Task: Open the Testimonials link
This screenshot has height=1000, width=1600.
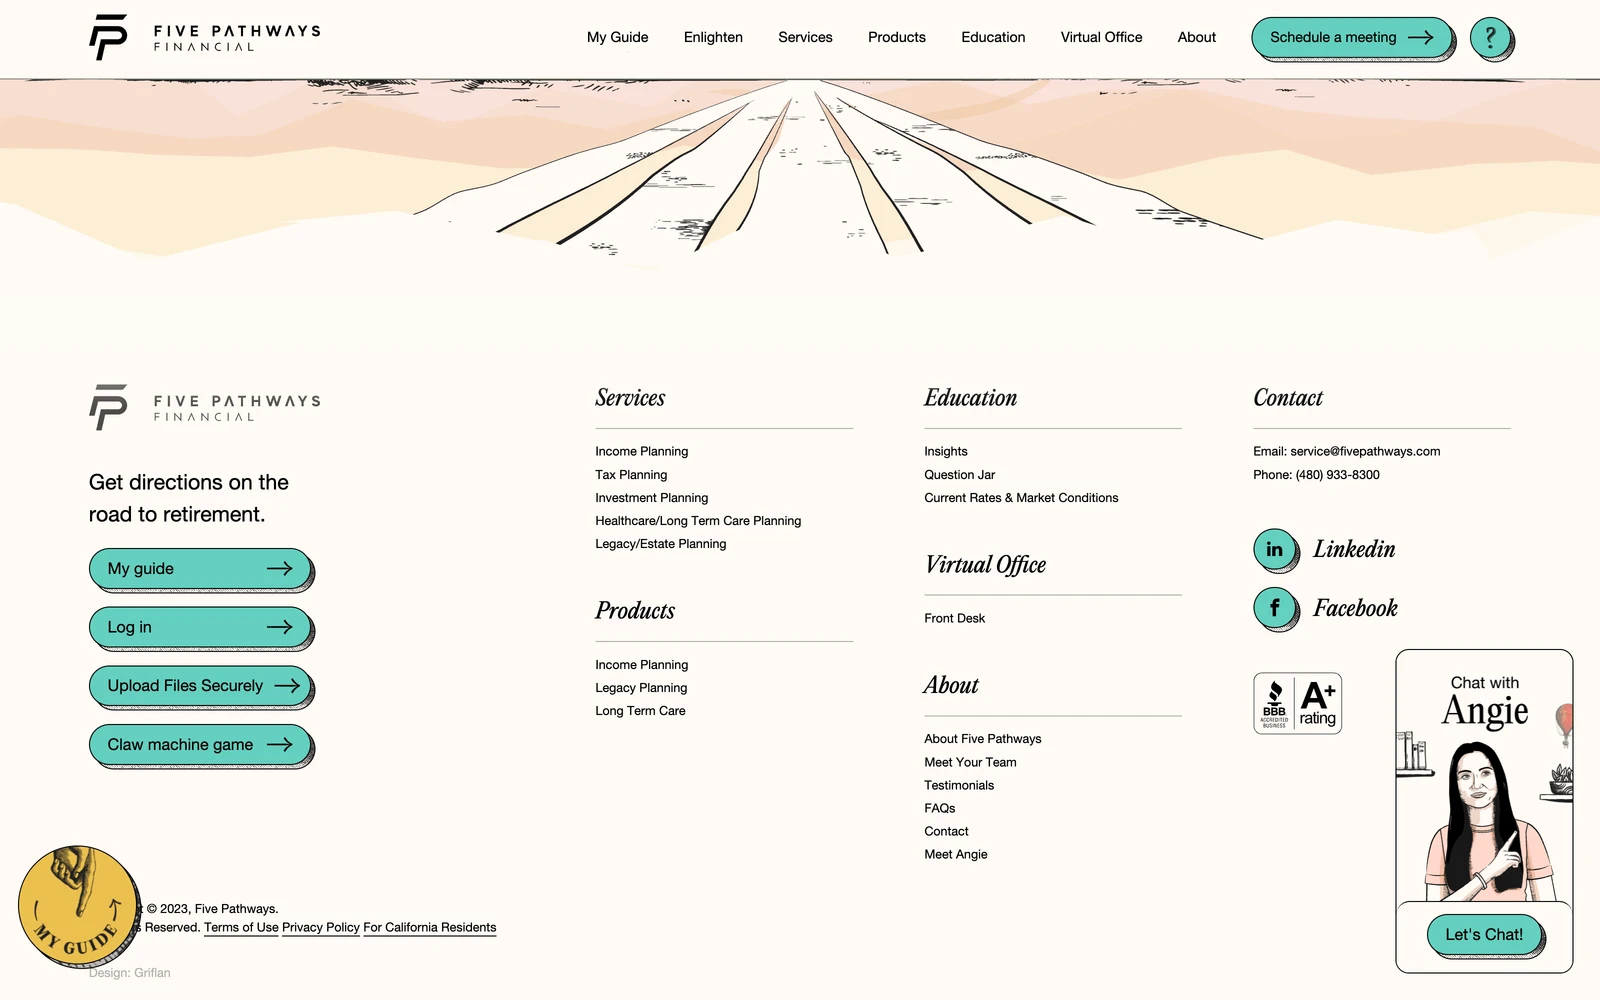Action: tap(959, 785)
